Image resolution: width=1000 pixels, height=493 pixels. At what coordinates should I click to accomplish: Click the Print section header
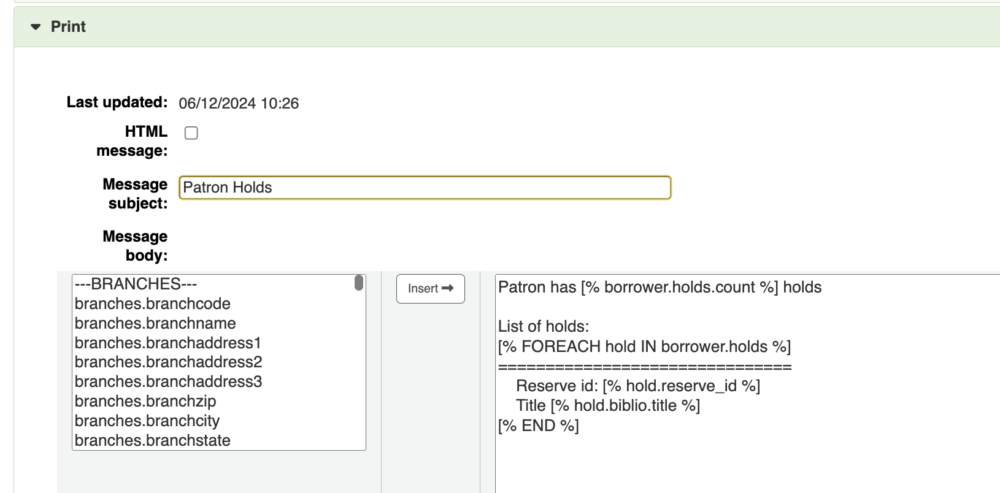coord(68,27)
